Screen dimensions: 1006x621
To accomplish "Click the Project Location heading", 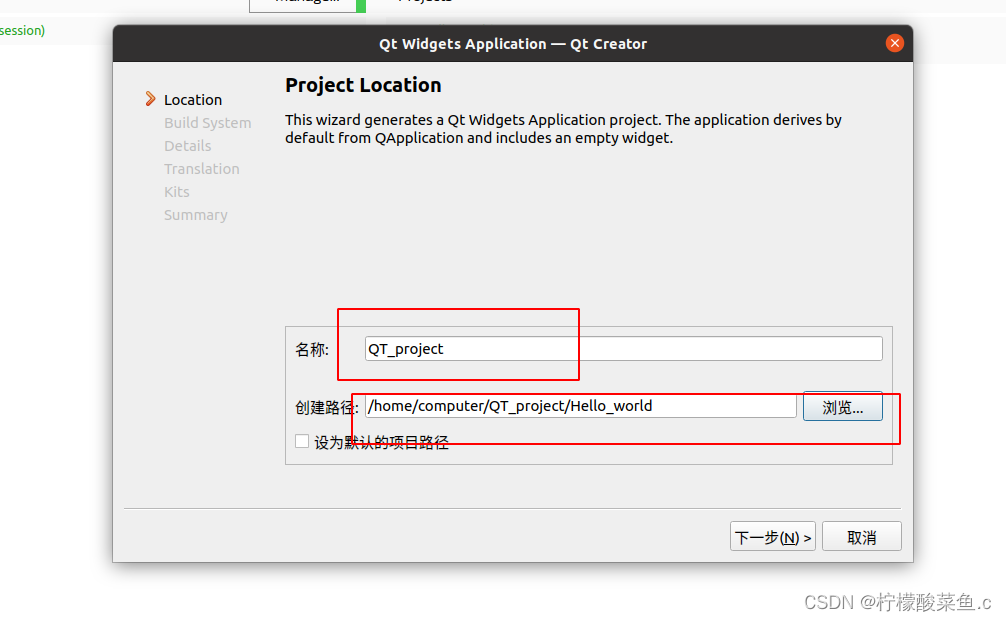I will click(363, 85).
